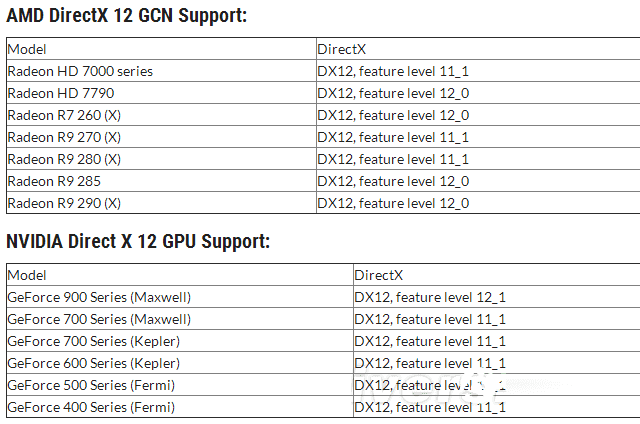Click GeForce 700 Series (Kepler) cell
The height and width of the screenshot is (424, 640).
click(x=93, y=341)
